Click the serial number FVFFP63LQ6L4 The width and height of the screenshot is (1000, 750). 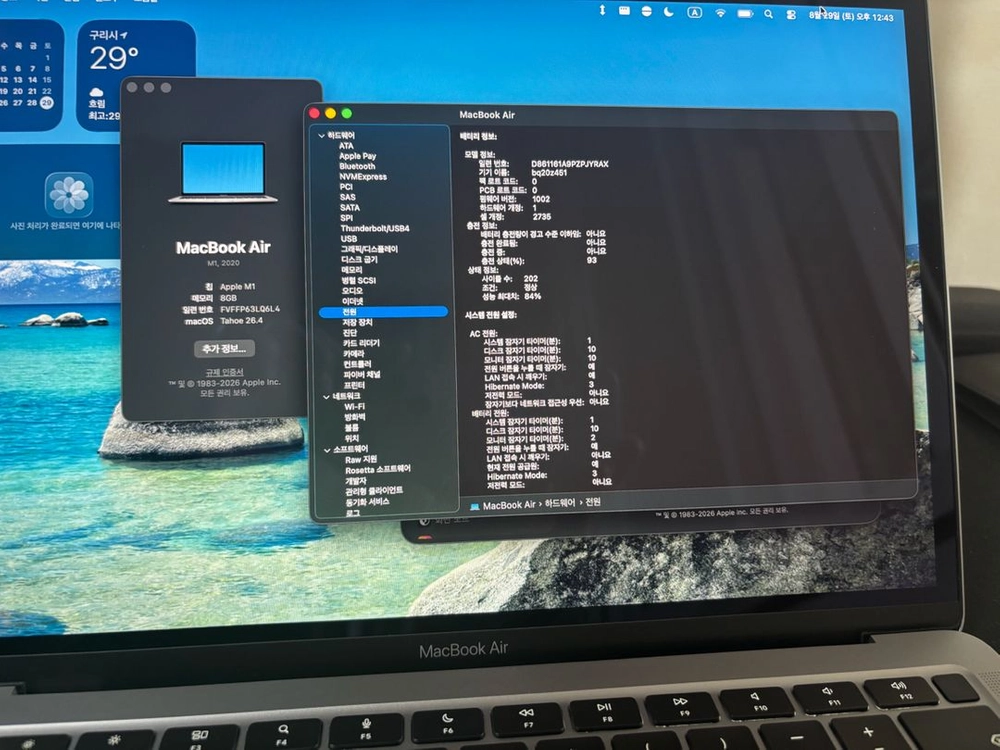point(250,309)
